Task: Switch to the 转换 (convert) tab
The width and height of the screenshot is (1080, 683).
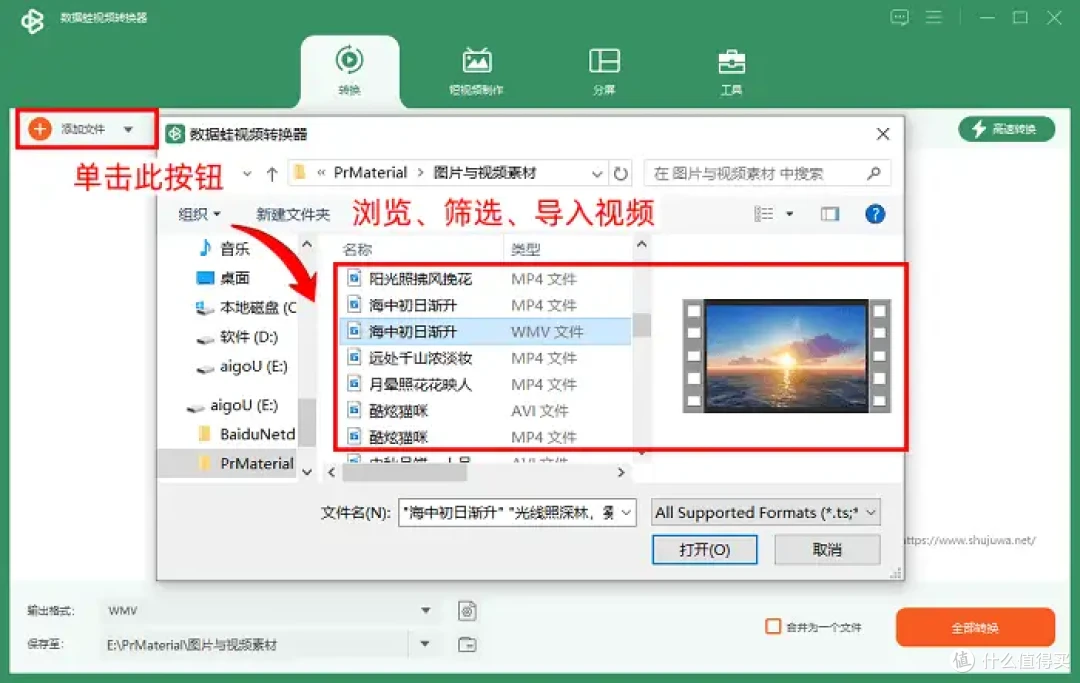Action: (349, 70)
